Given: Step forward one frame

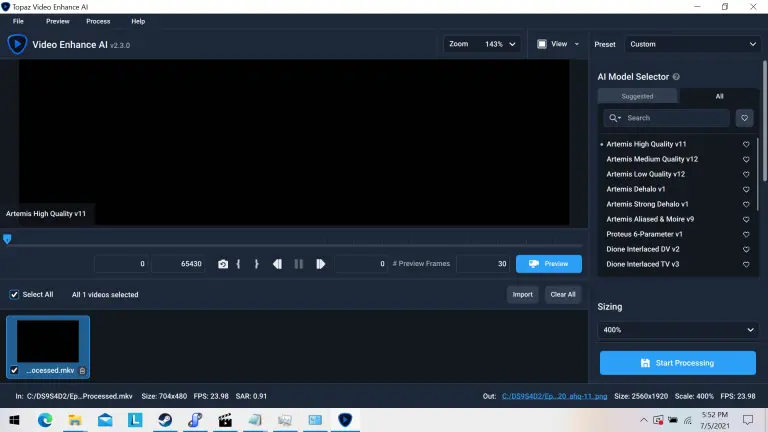Looking at the screenshot, I should click(320, 264).
